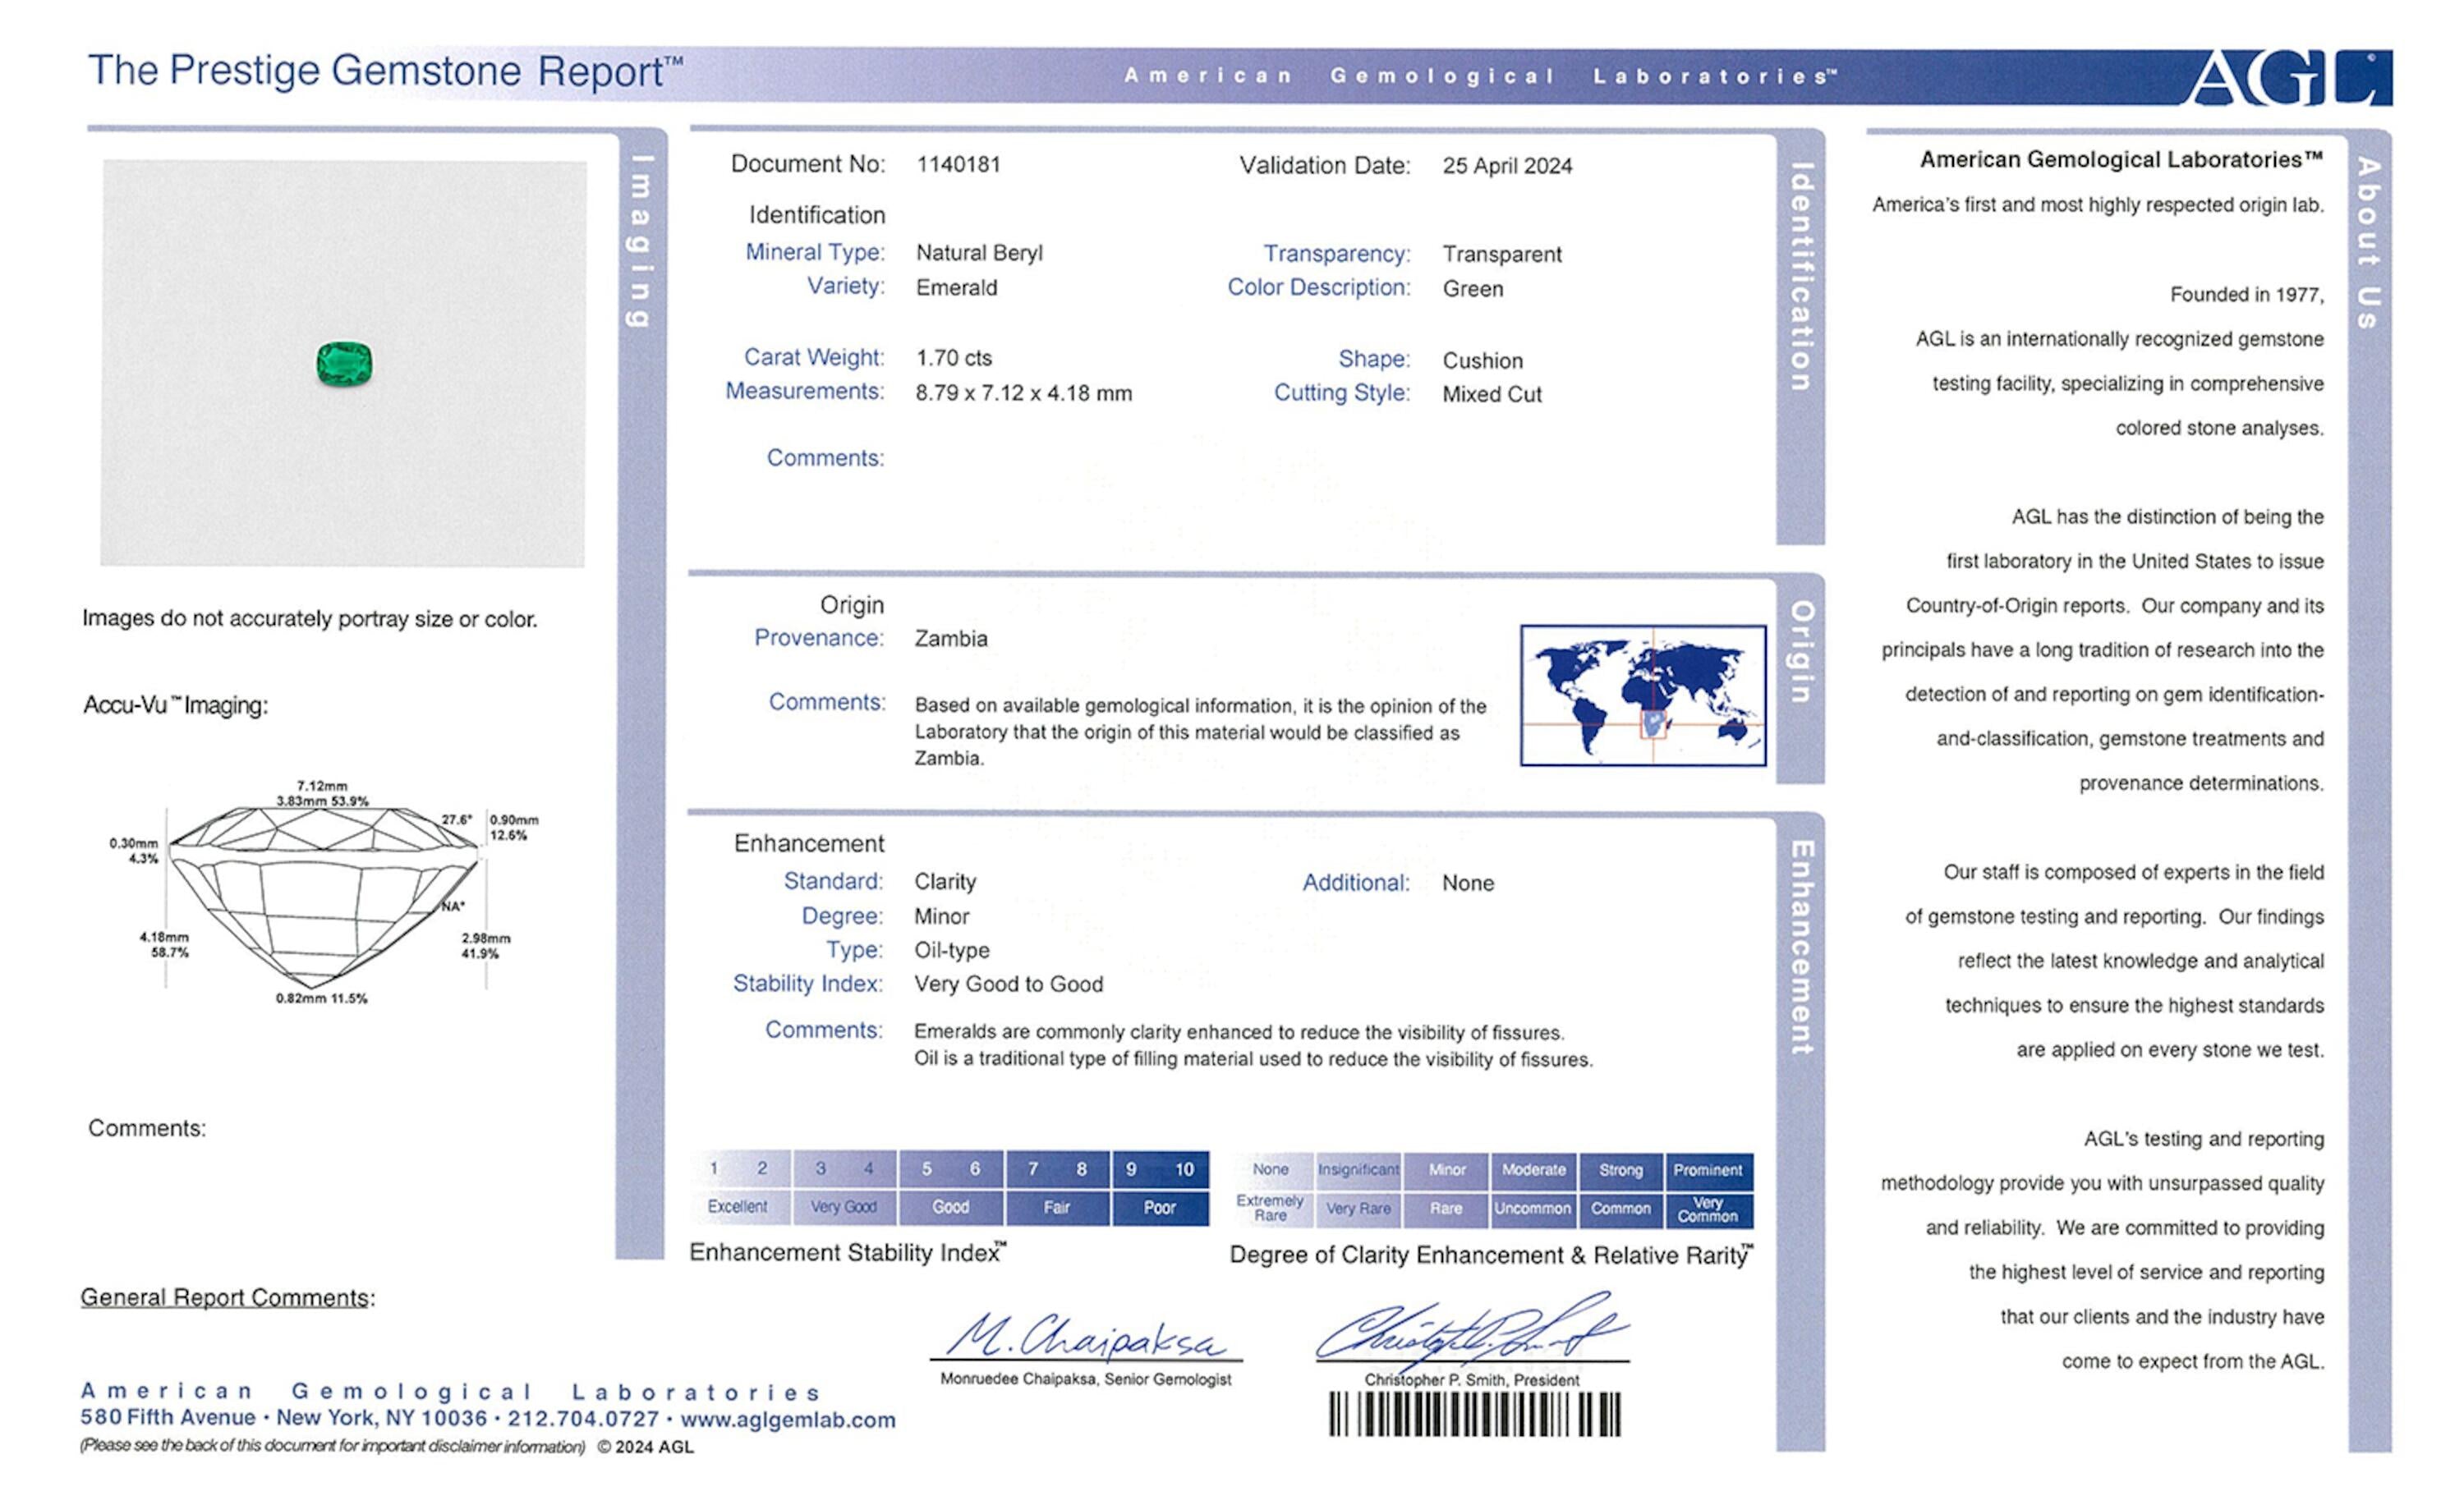Click the vertical Origin section tab

[1800, 652]
